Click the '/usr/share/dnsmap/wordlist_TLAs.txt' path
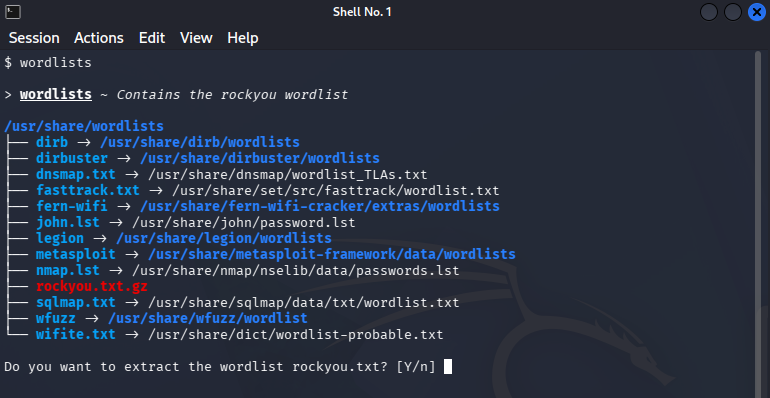The image size is (770, 398). click(288, 174)
